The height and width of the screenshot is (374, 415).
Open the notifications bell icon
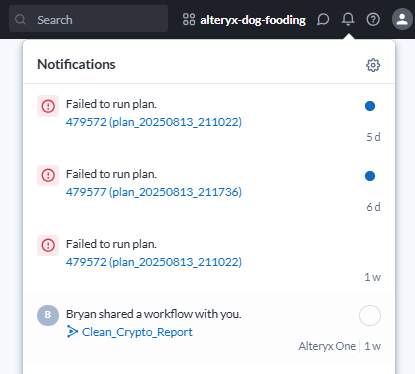tap(348, 19)
